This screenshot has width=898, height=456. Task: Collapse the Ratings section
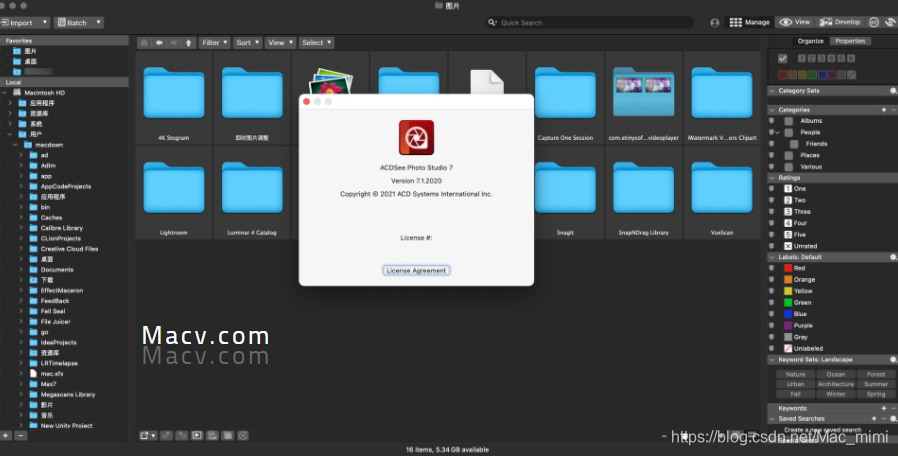click(x=772, y=178)
